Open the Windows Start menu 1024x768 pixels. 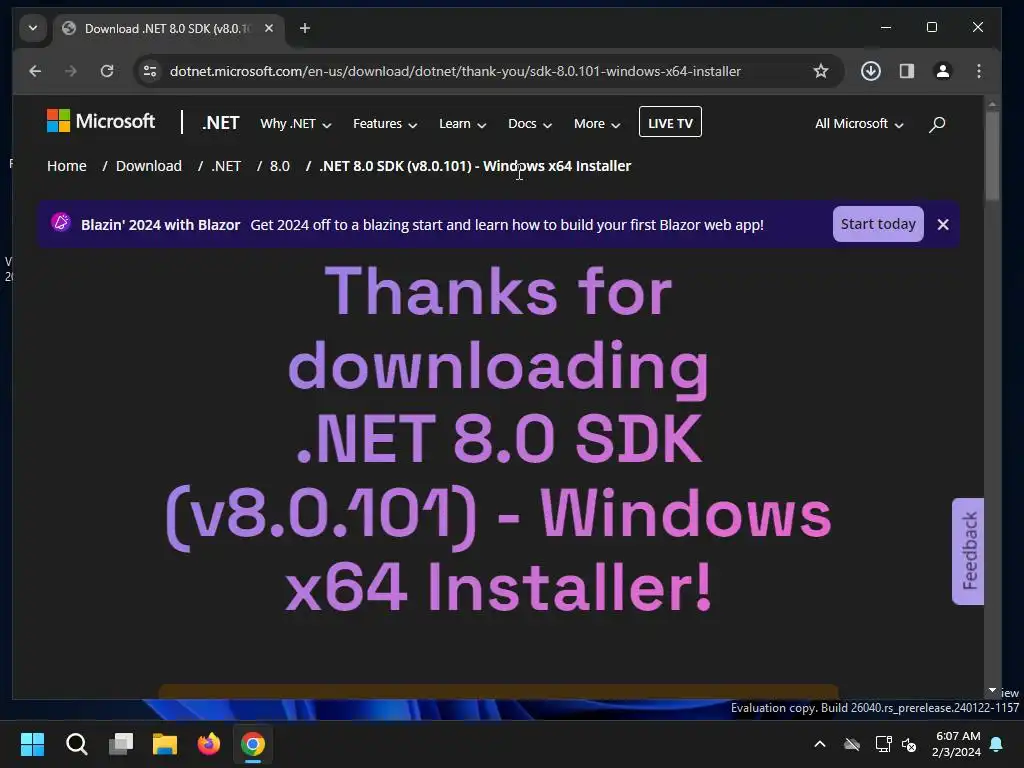[32, 744]
